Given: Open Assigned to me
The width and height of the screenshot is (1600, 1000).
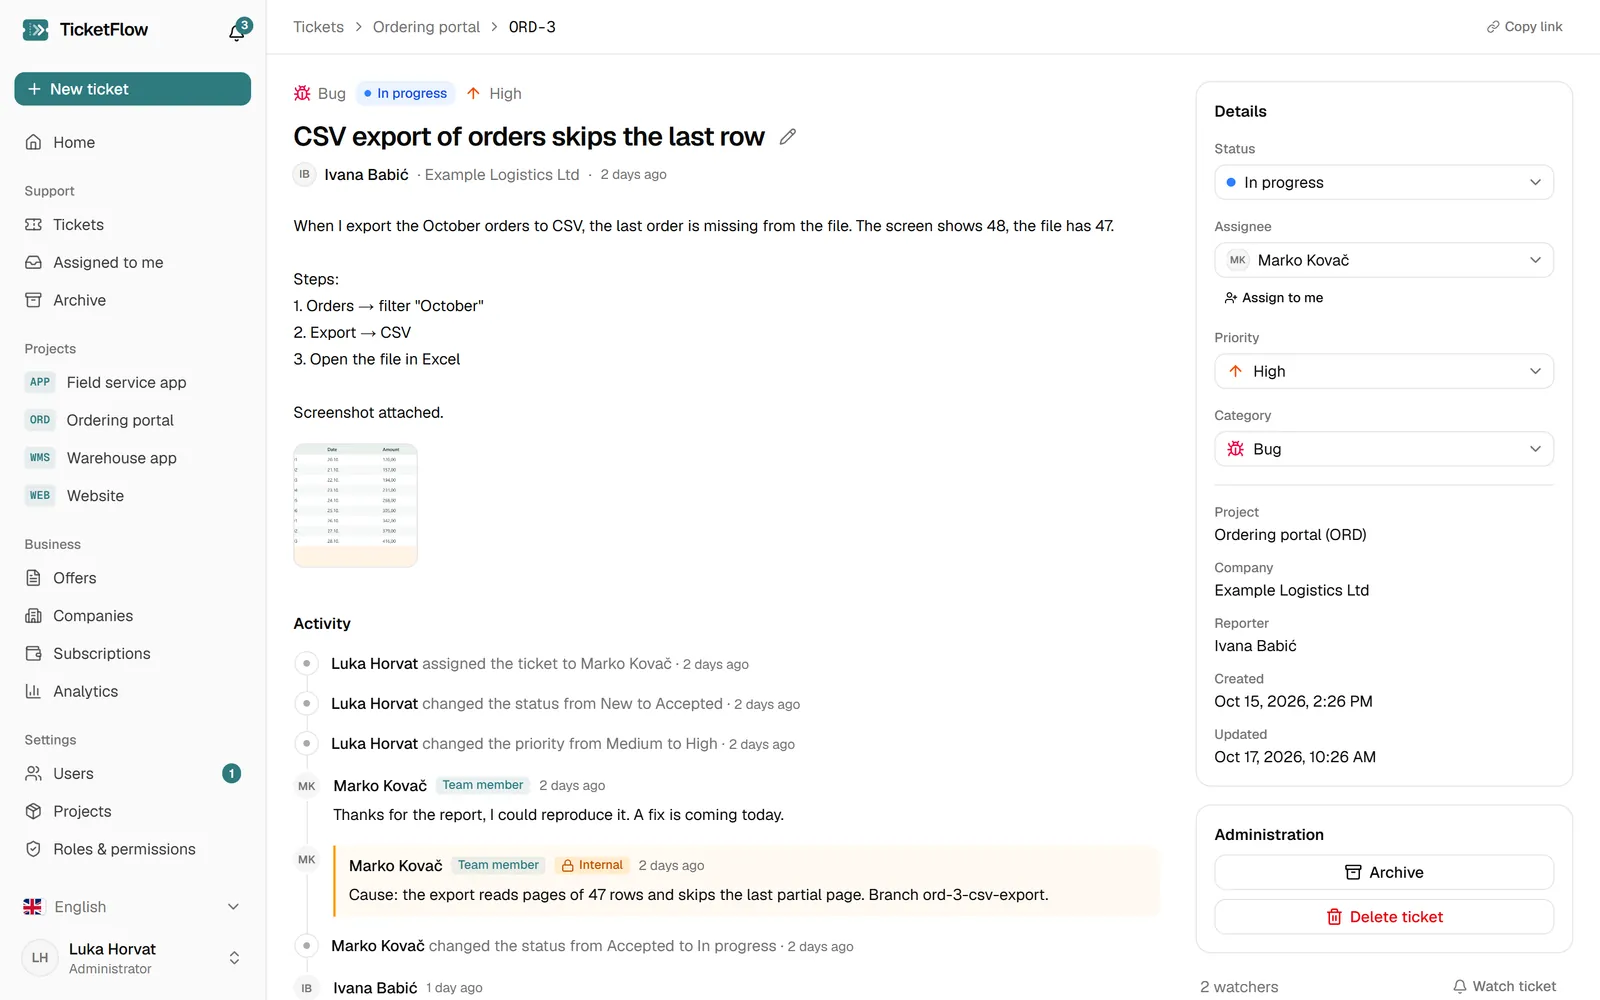Looking at the screenshot, I should click(x=133, y=263).
